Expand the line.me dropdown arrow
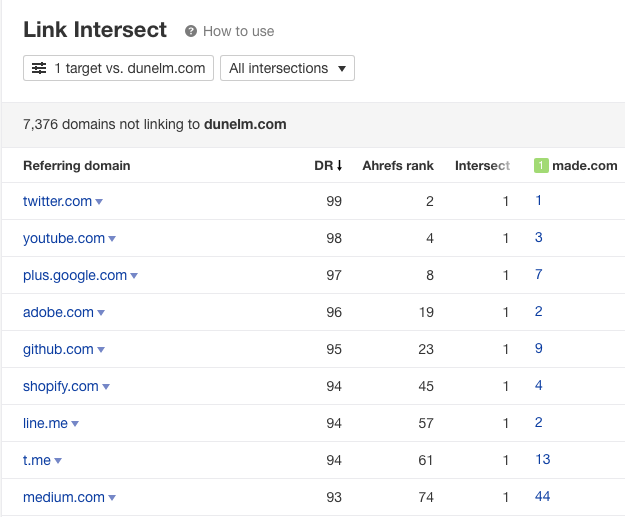625x517 pixels. tap(75, 424)
